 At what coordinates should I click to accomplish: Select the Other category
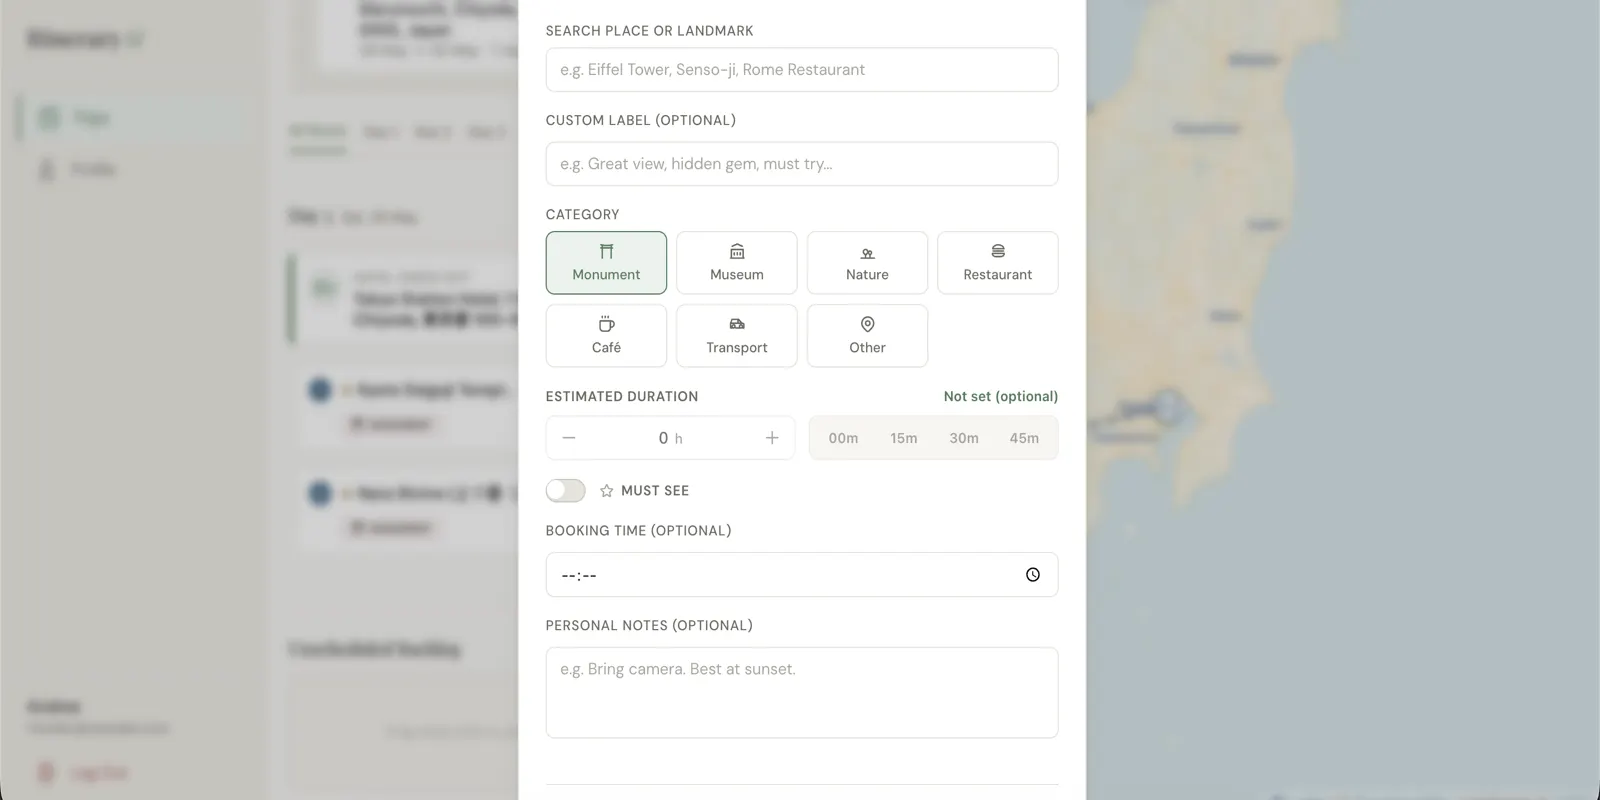tap(867, 336)
